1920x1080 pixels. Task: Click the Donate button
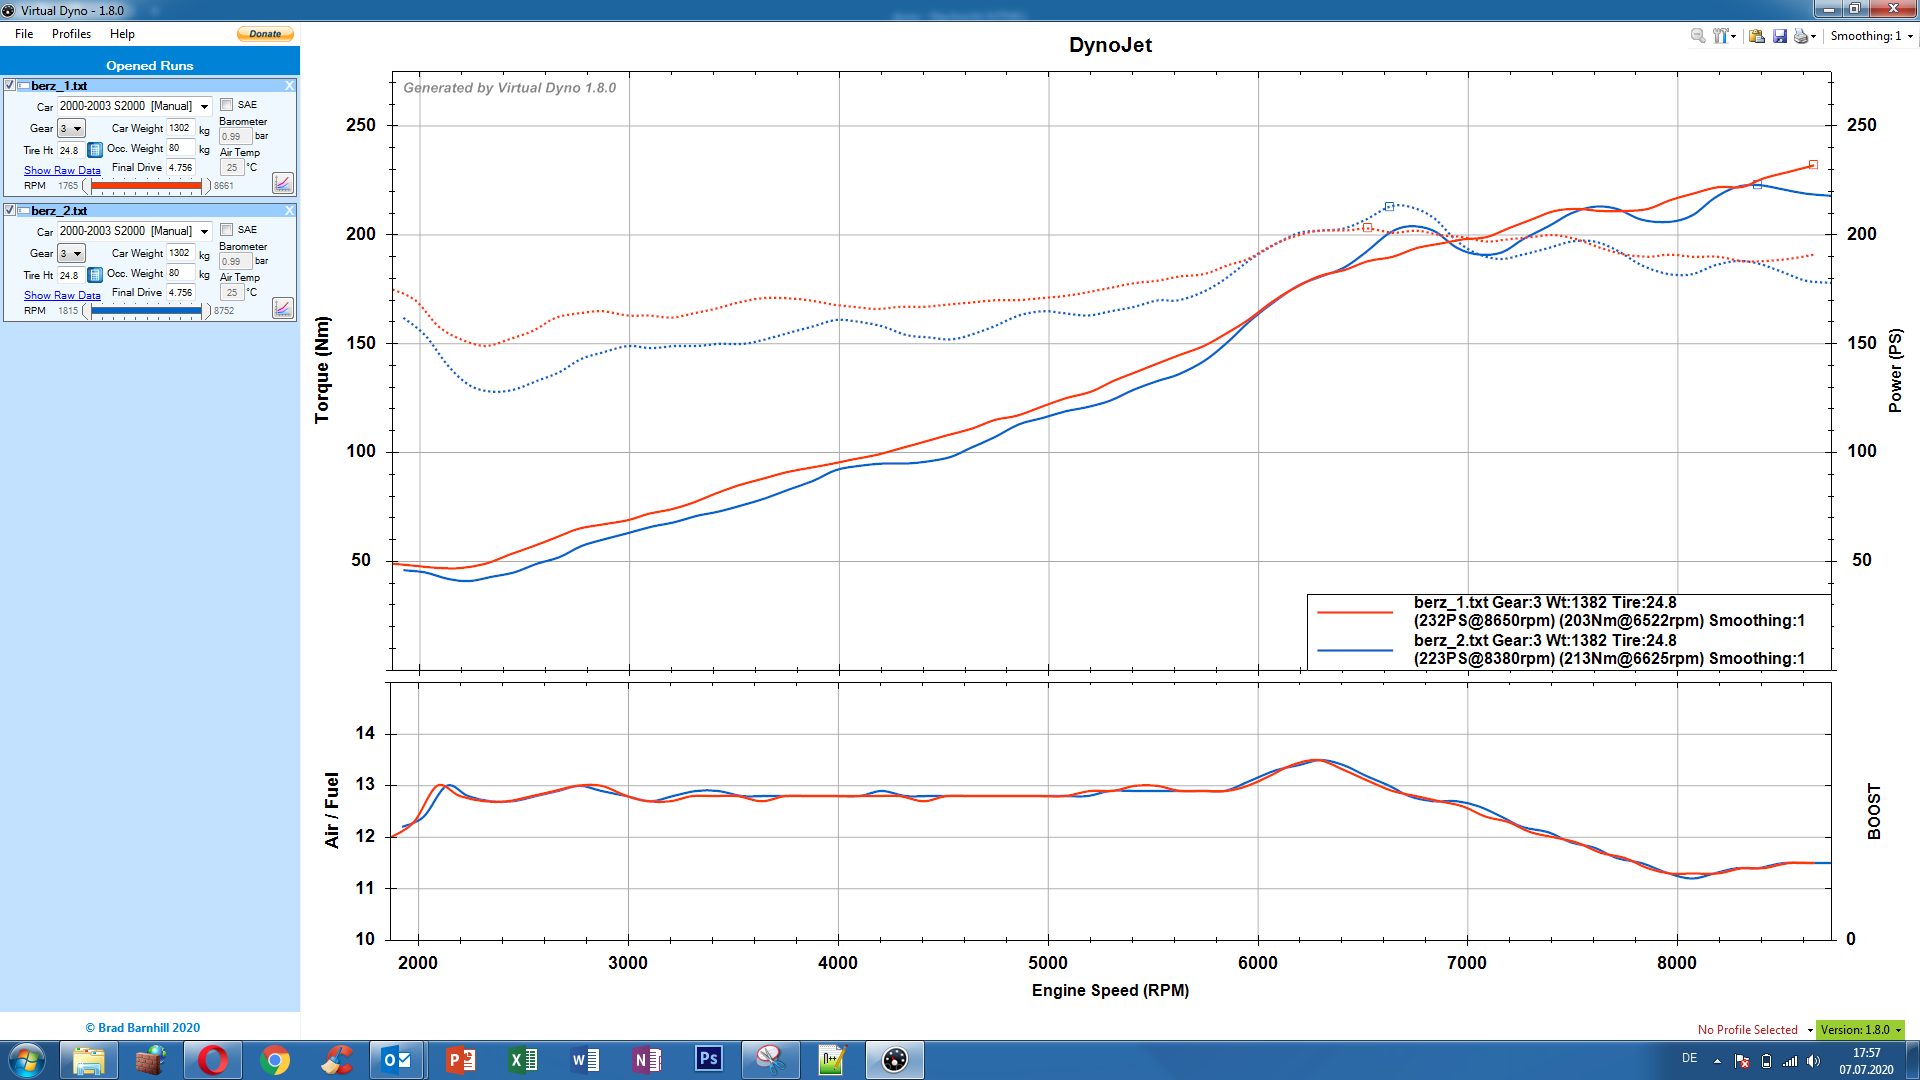[x=265, y=34]
